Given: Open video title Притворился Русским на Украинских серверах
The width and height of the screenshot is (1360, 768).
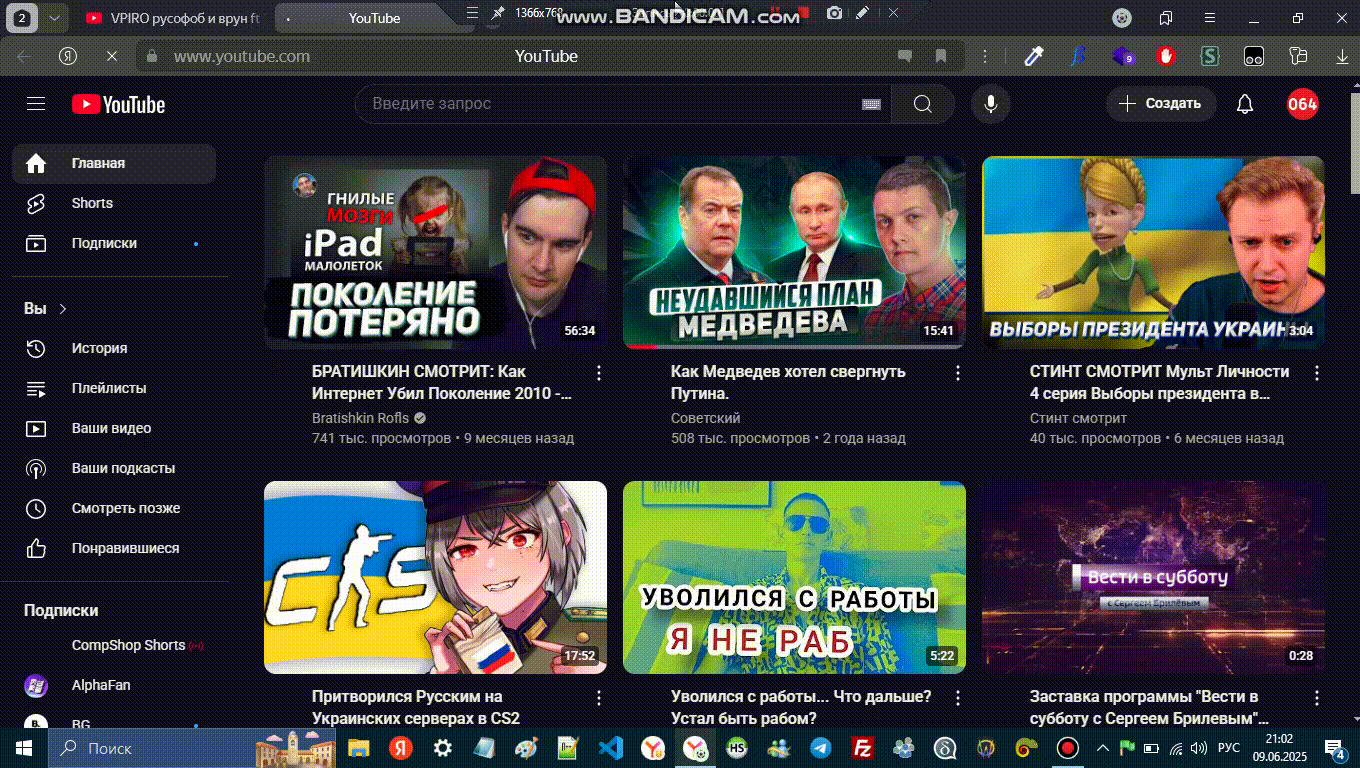Looking at the screenshot, I should [x=416, y=707].
